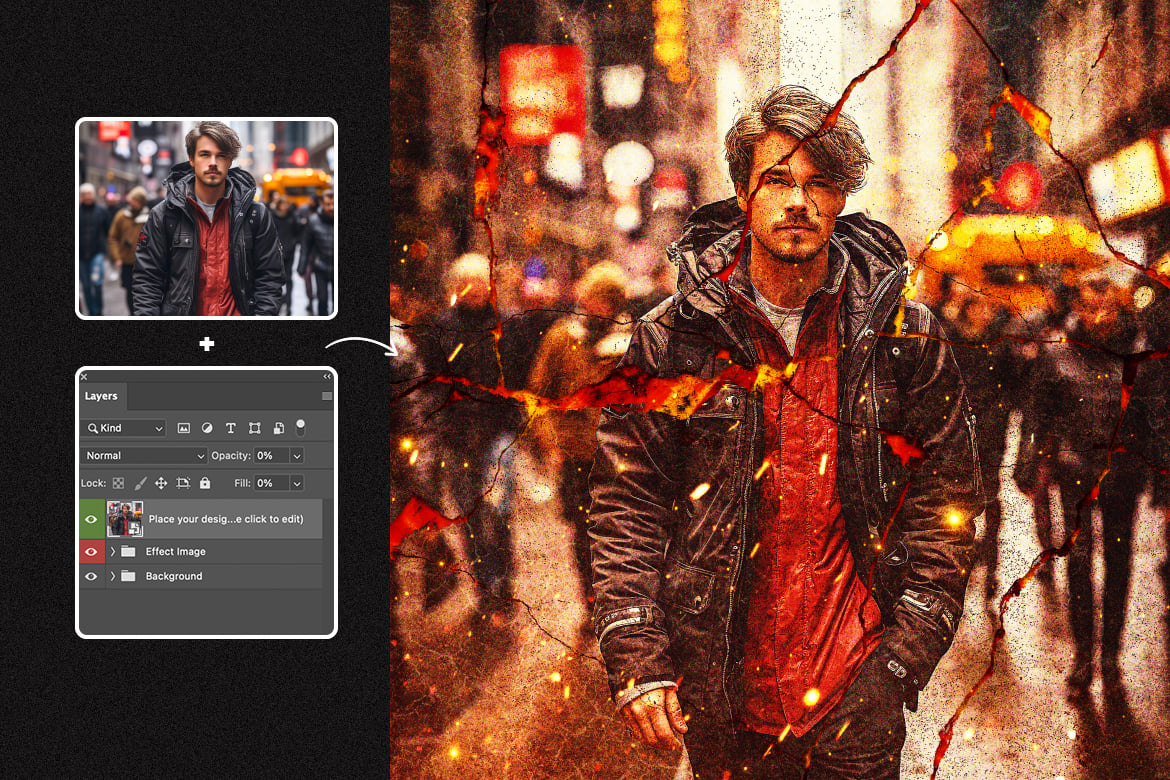Select the 'Place your desig...e click to edit)' layer name
This screenshot has width=1170, height=780.
(x=226, y=520)
